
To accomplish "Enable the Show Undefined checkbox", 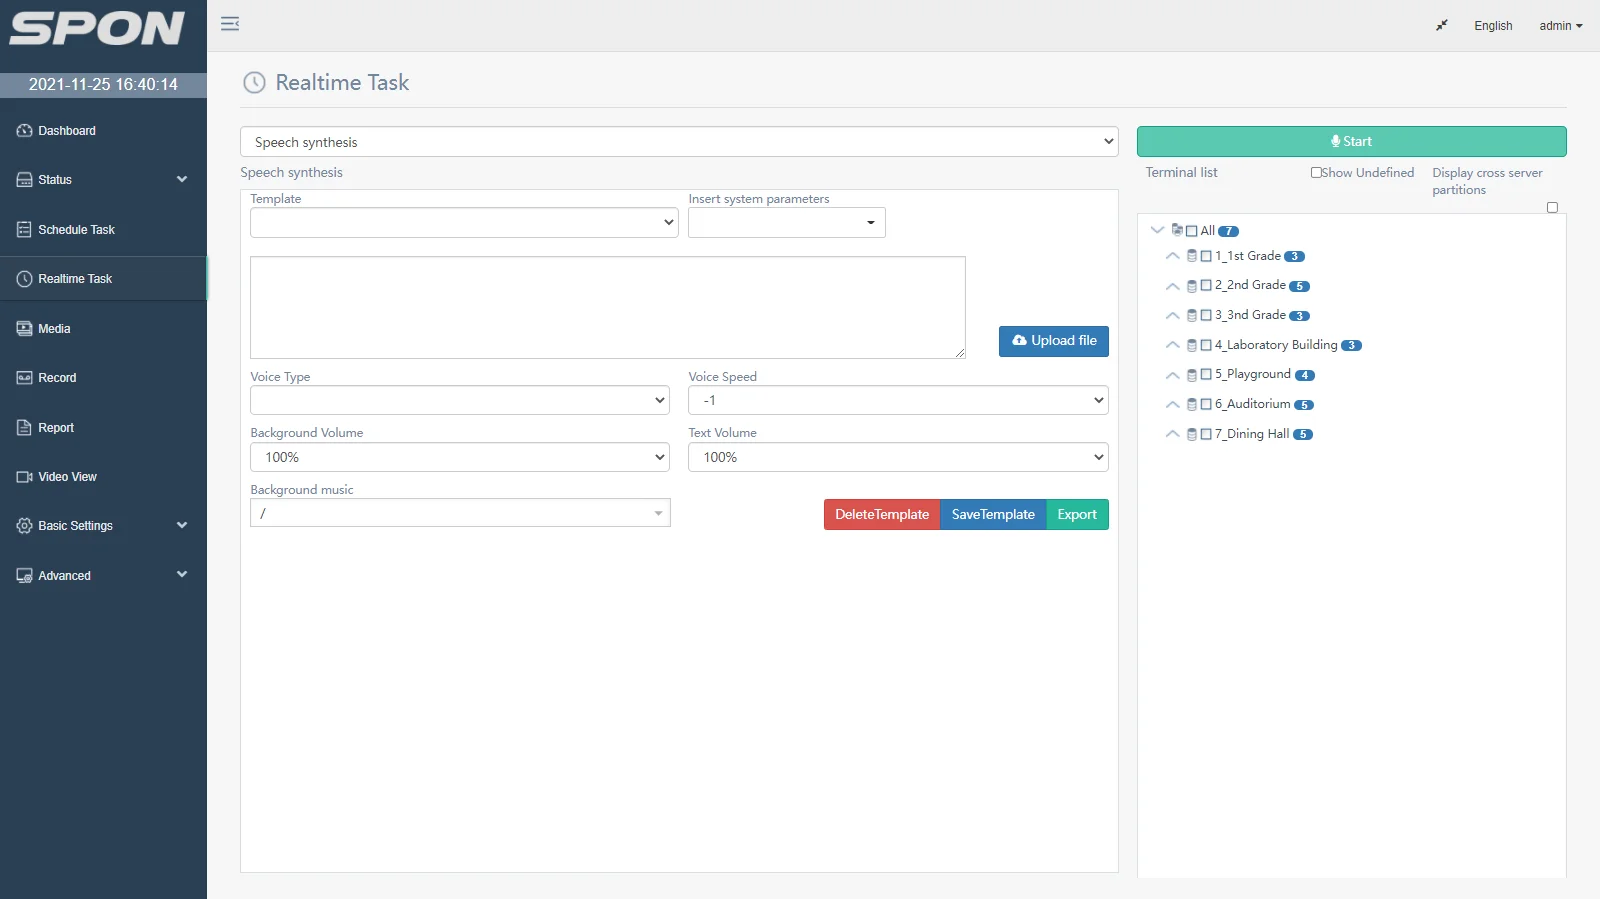I will (x=1316, y=173).
